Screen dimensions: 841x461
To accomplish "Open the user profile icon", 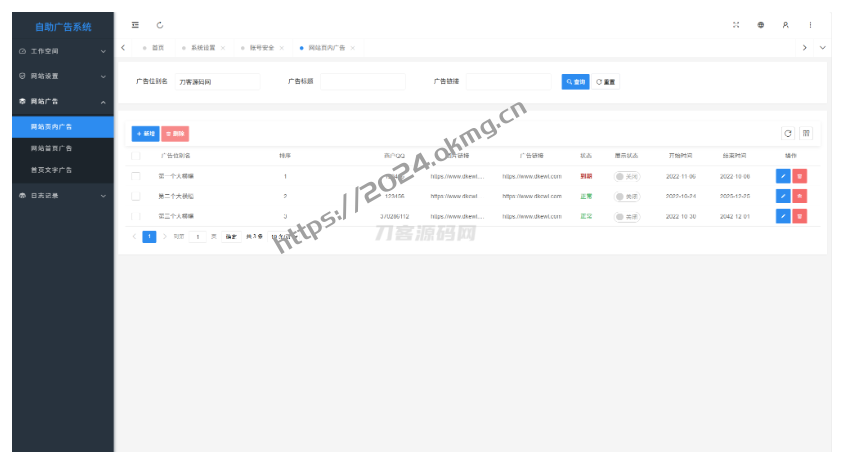I will click(x=786, y=25).
